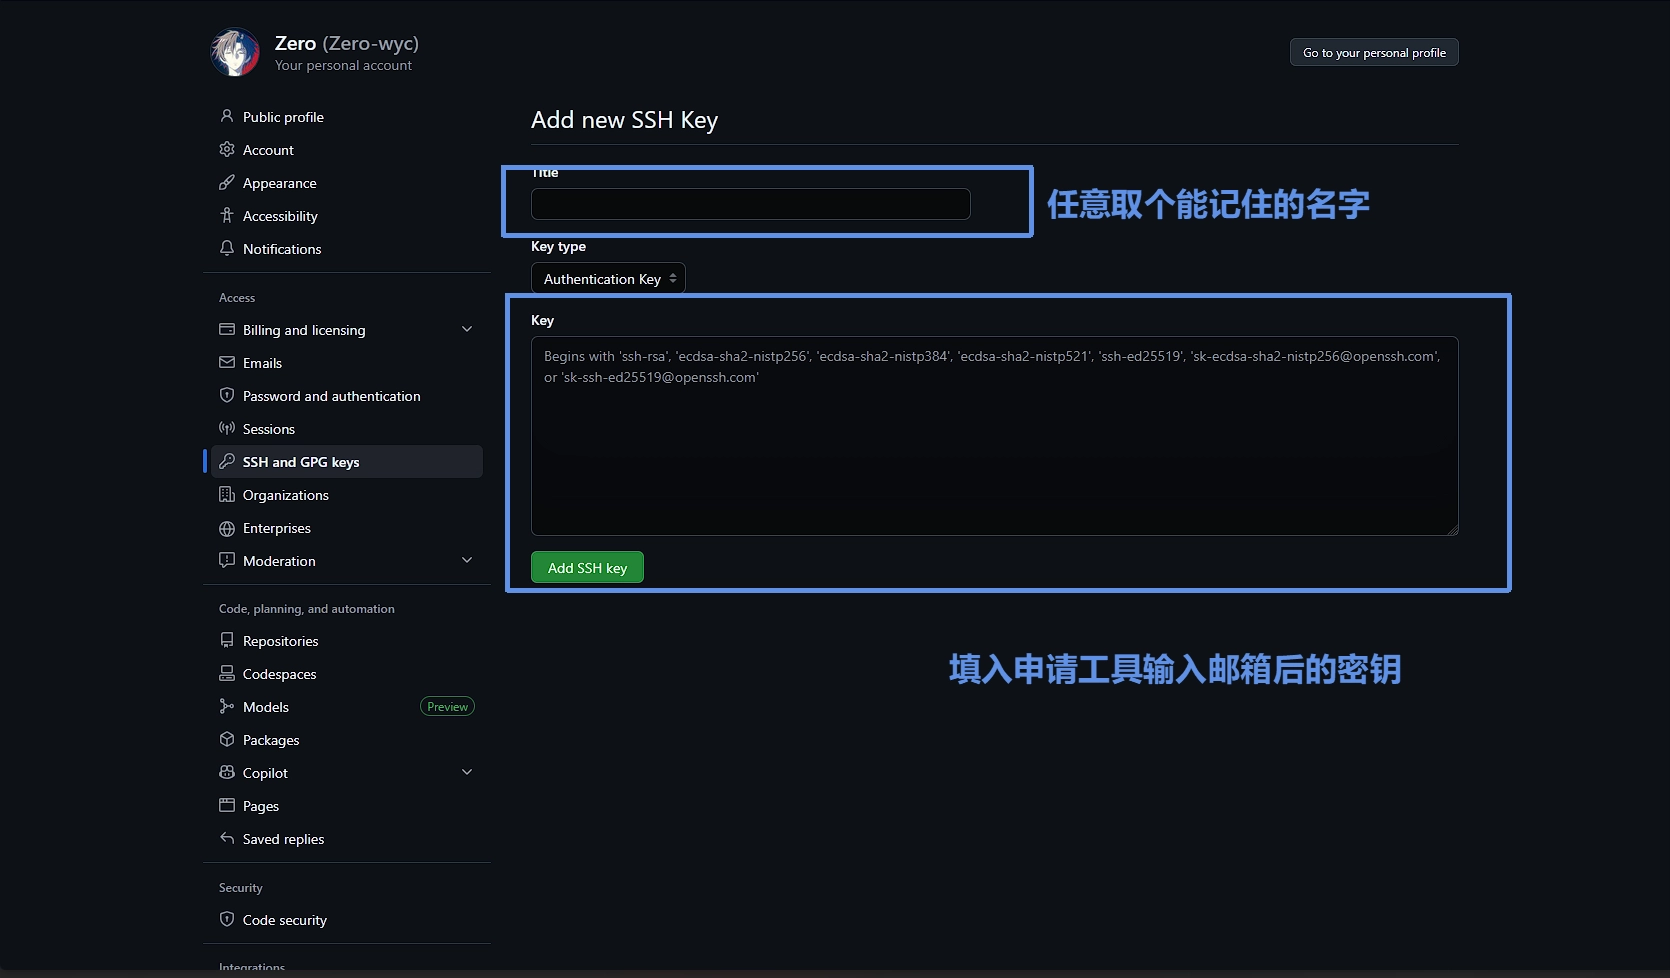Screen dimensions: 1670x978
Task: Click the Public profile person icon
Action: (227, 117)
